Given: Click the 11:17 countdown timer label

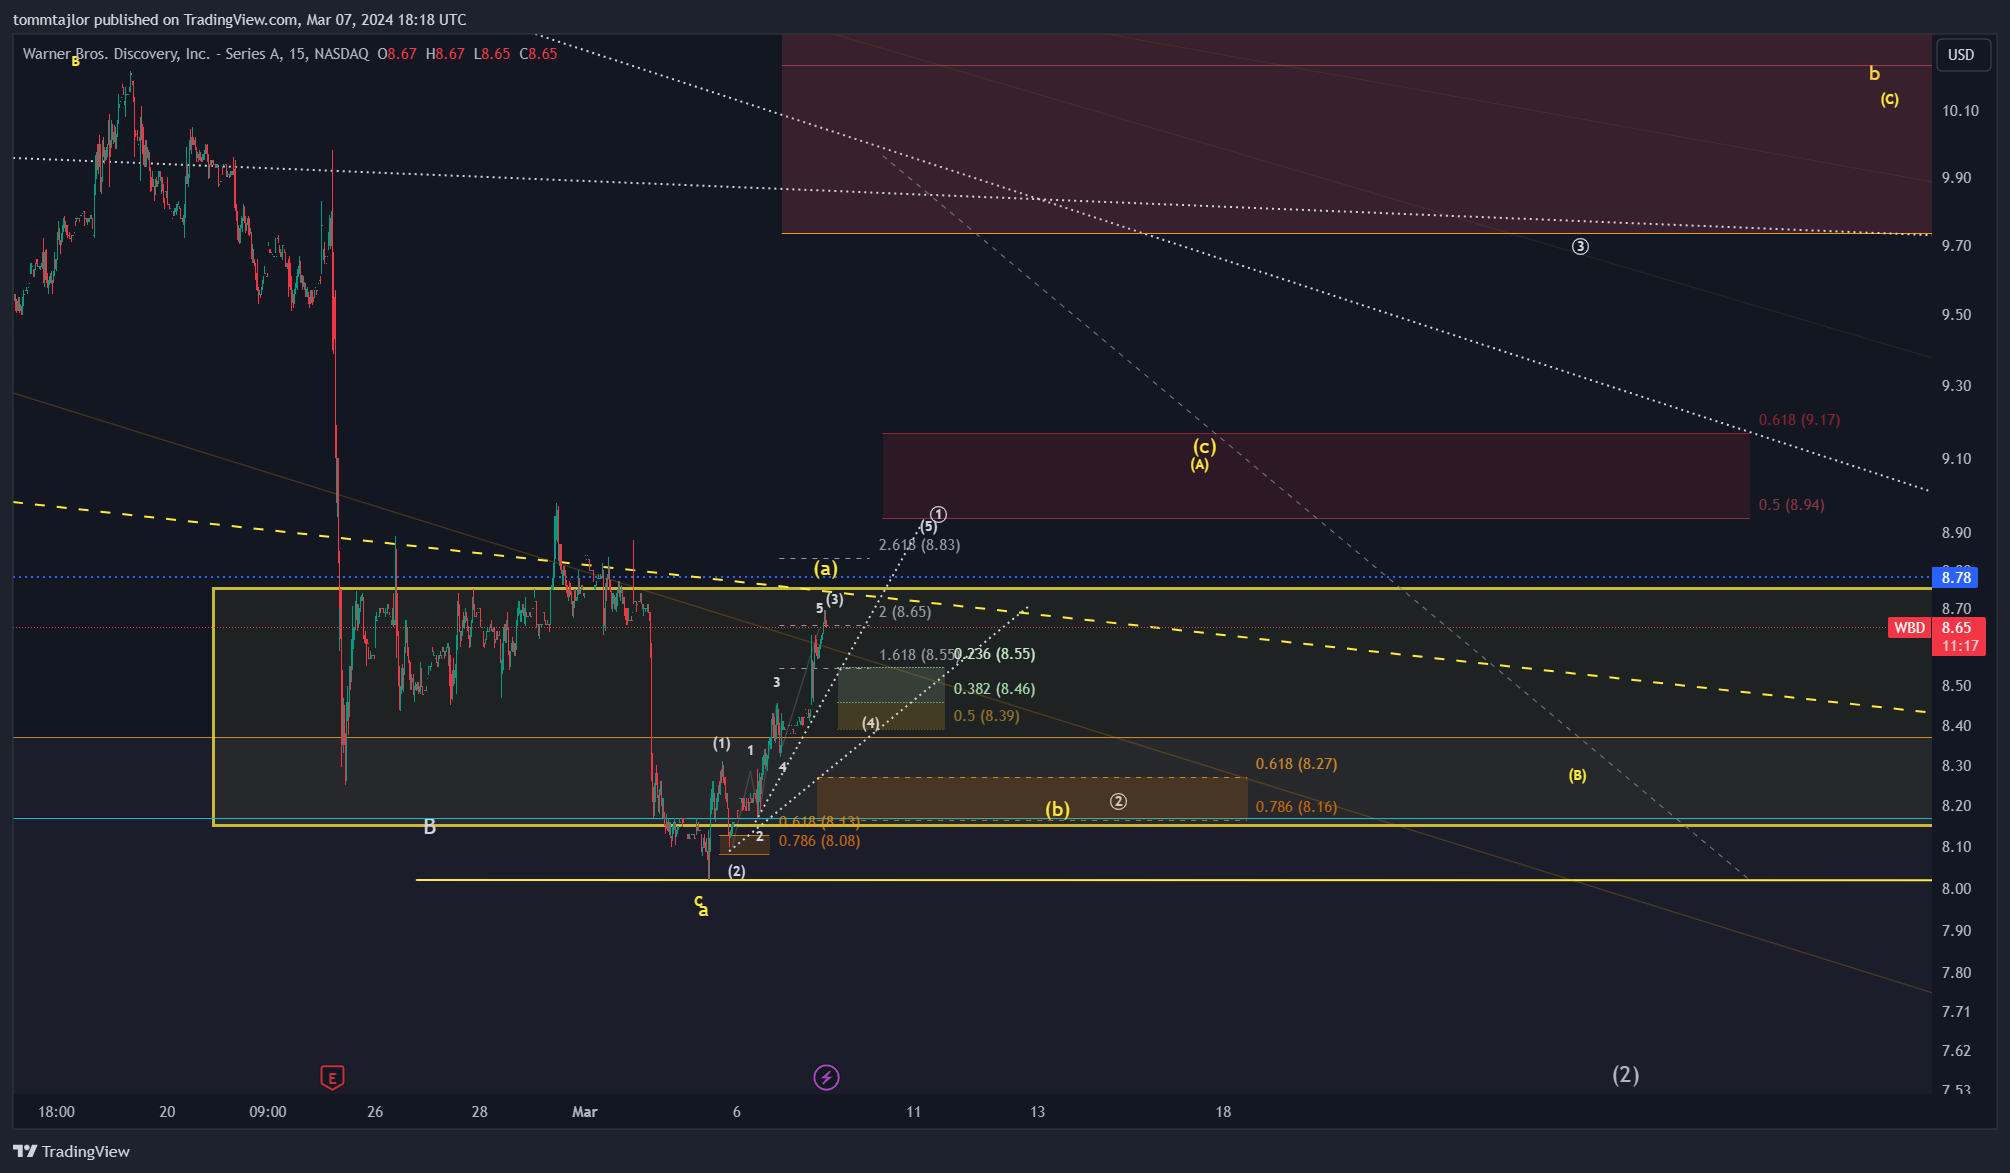Looking at the screenshot, I should (1959, 646).
